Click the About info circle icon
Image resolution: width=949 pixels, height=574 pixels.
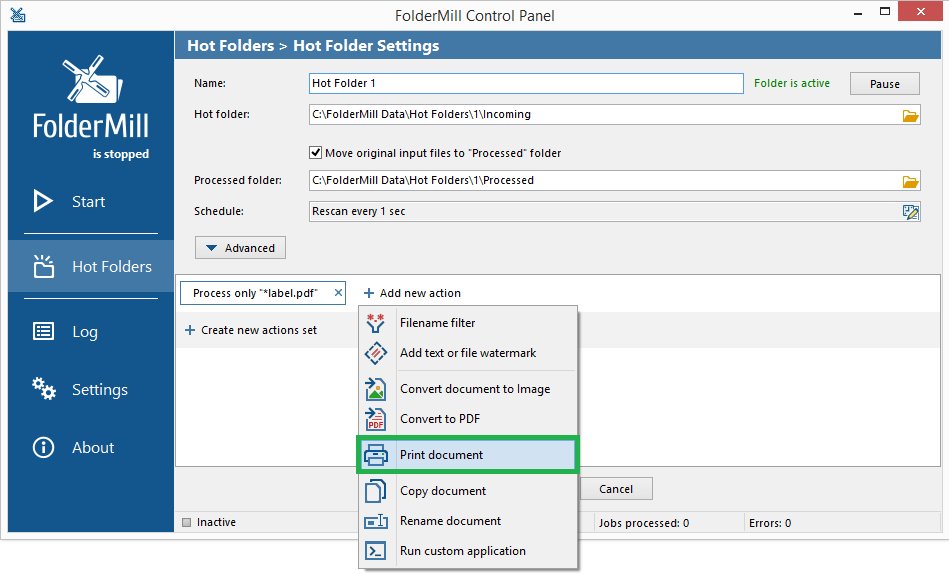click(43, 447)
